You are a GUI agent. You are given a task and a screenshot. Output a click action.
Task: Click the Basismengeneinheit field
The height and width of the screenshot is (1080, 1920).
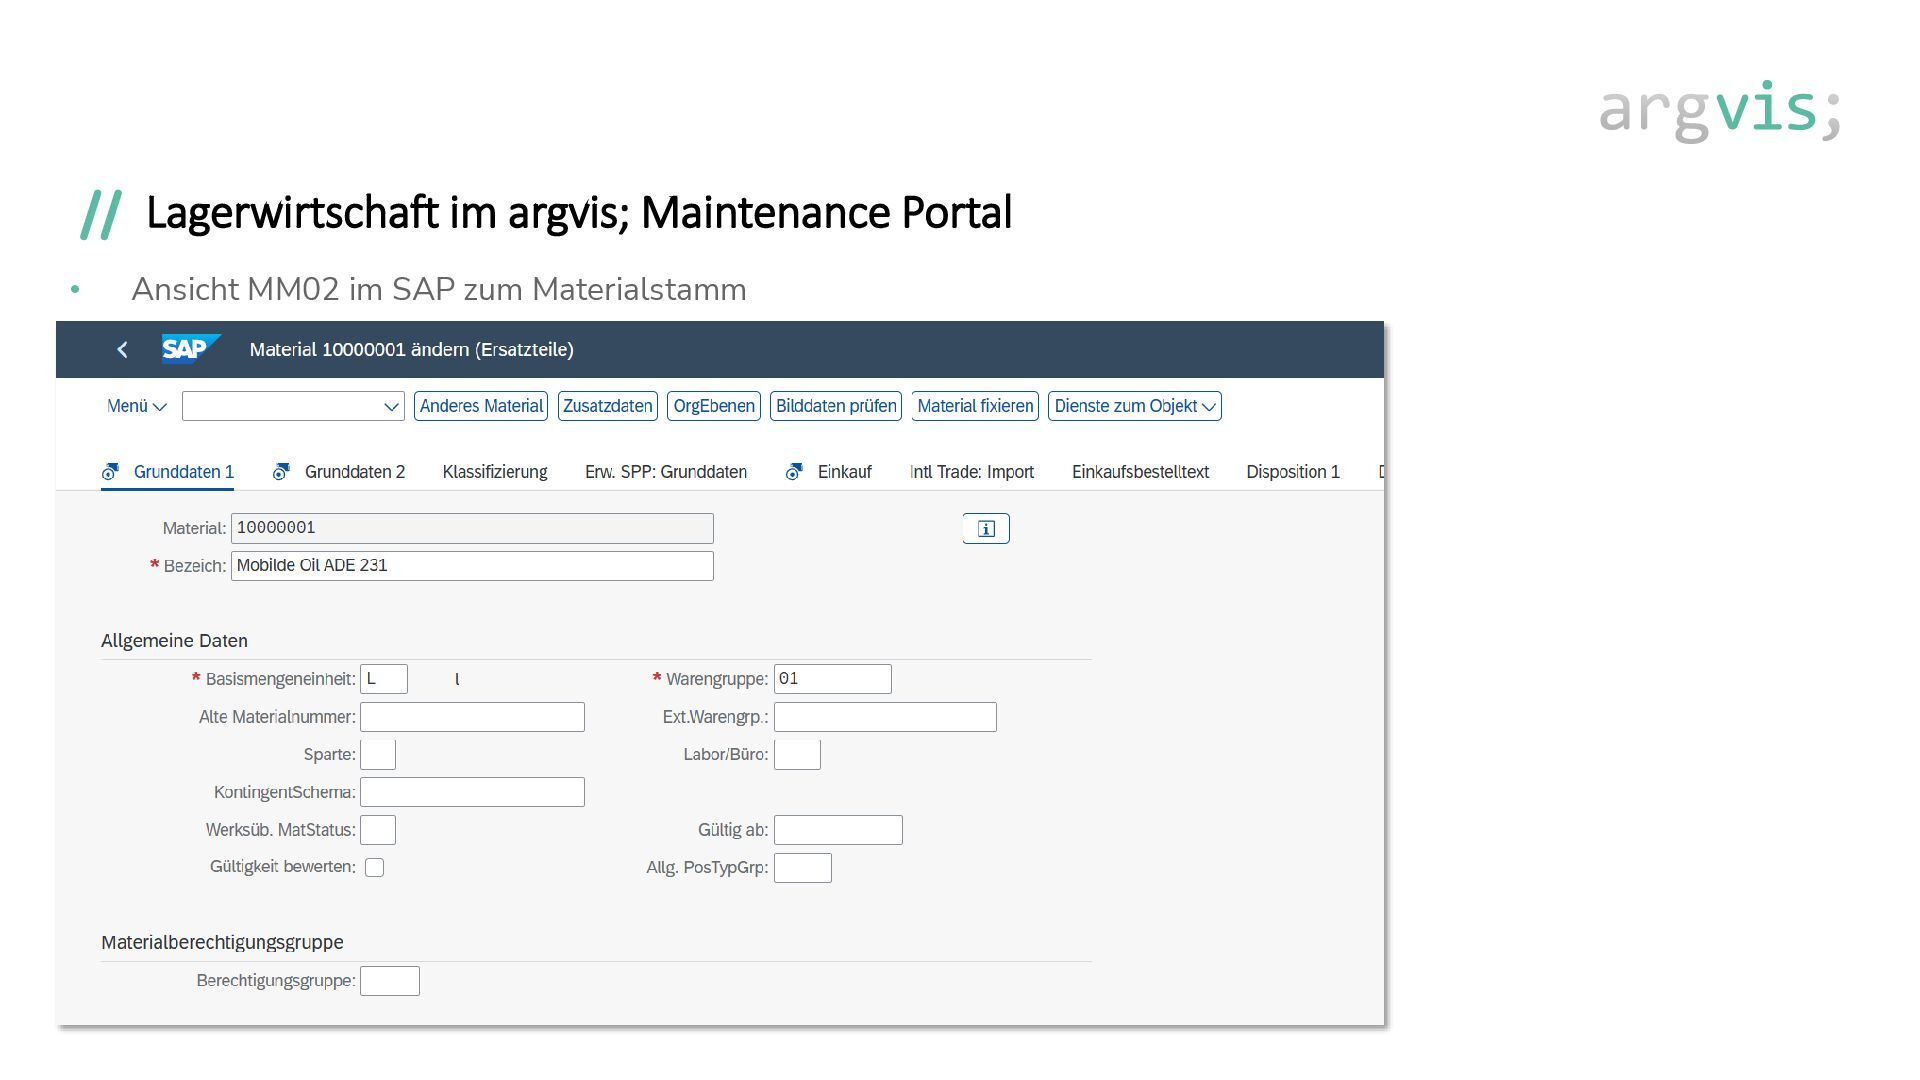click(x=384, y=679)
